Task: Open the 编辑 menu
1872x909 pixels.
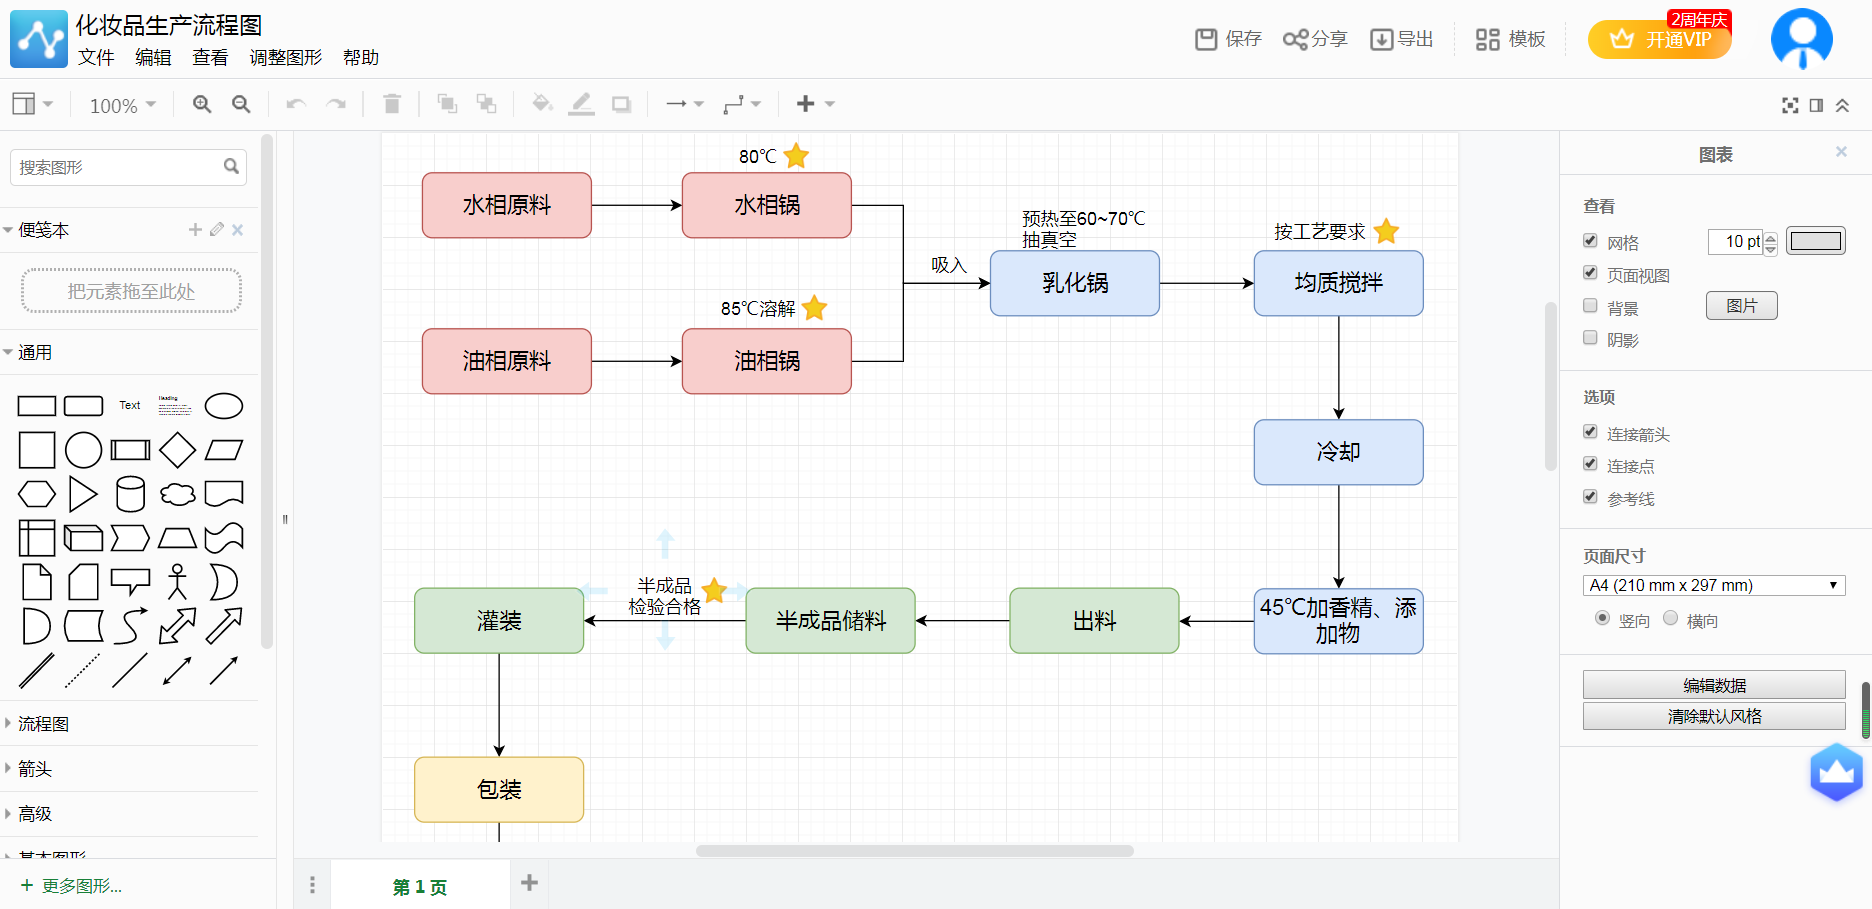Action: pyautogui.click(x=153, y=58)
